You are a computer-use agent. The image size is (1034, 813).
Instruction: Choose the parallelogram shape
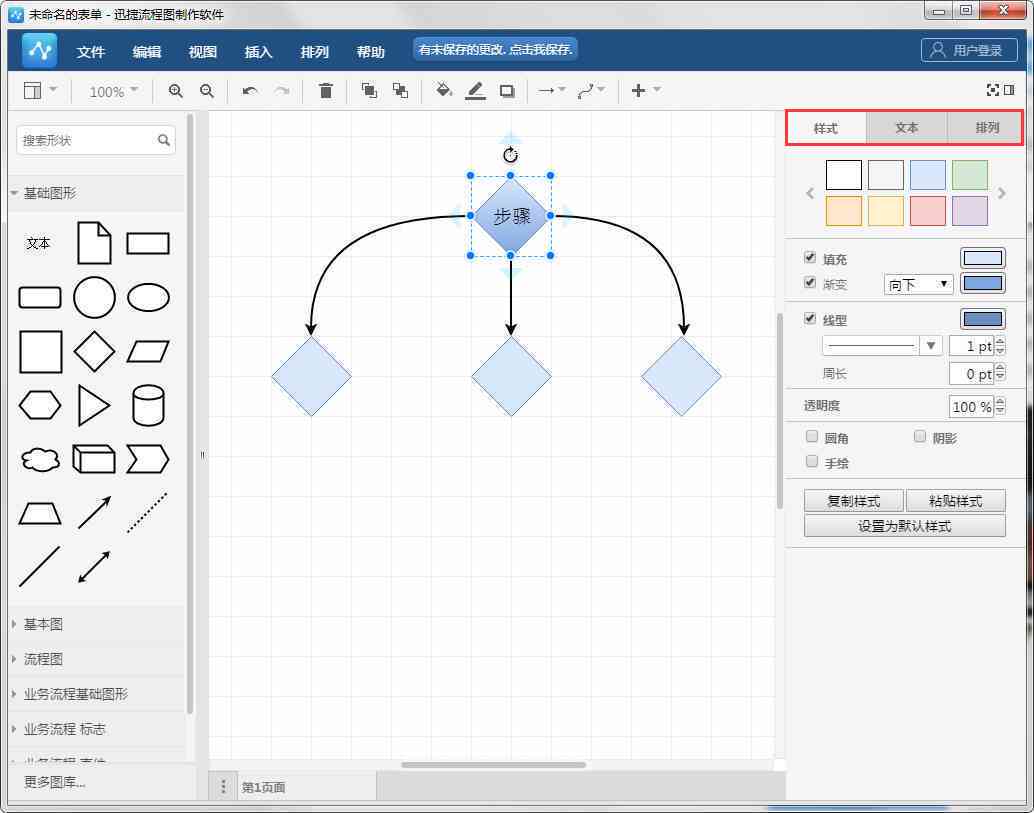148,351
